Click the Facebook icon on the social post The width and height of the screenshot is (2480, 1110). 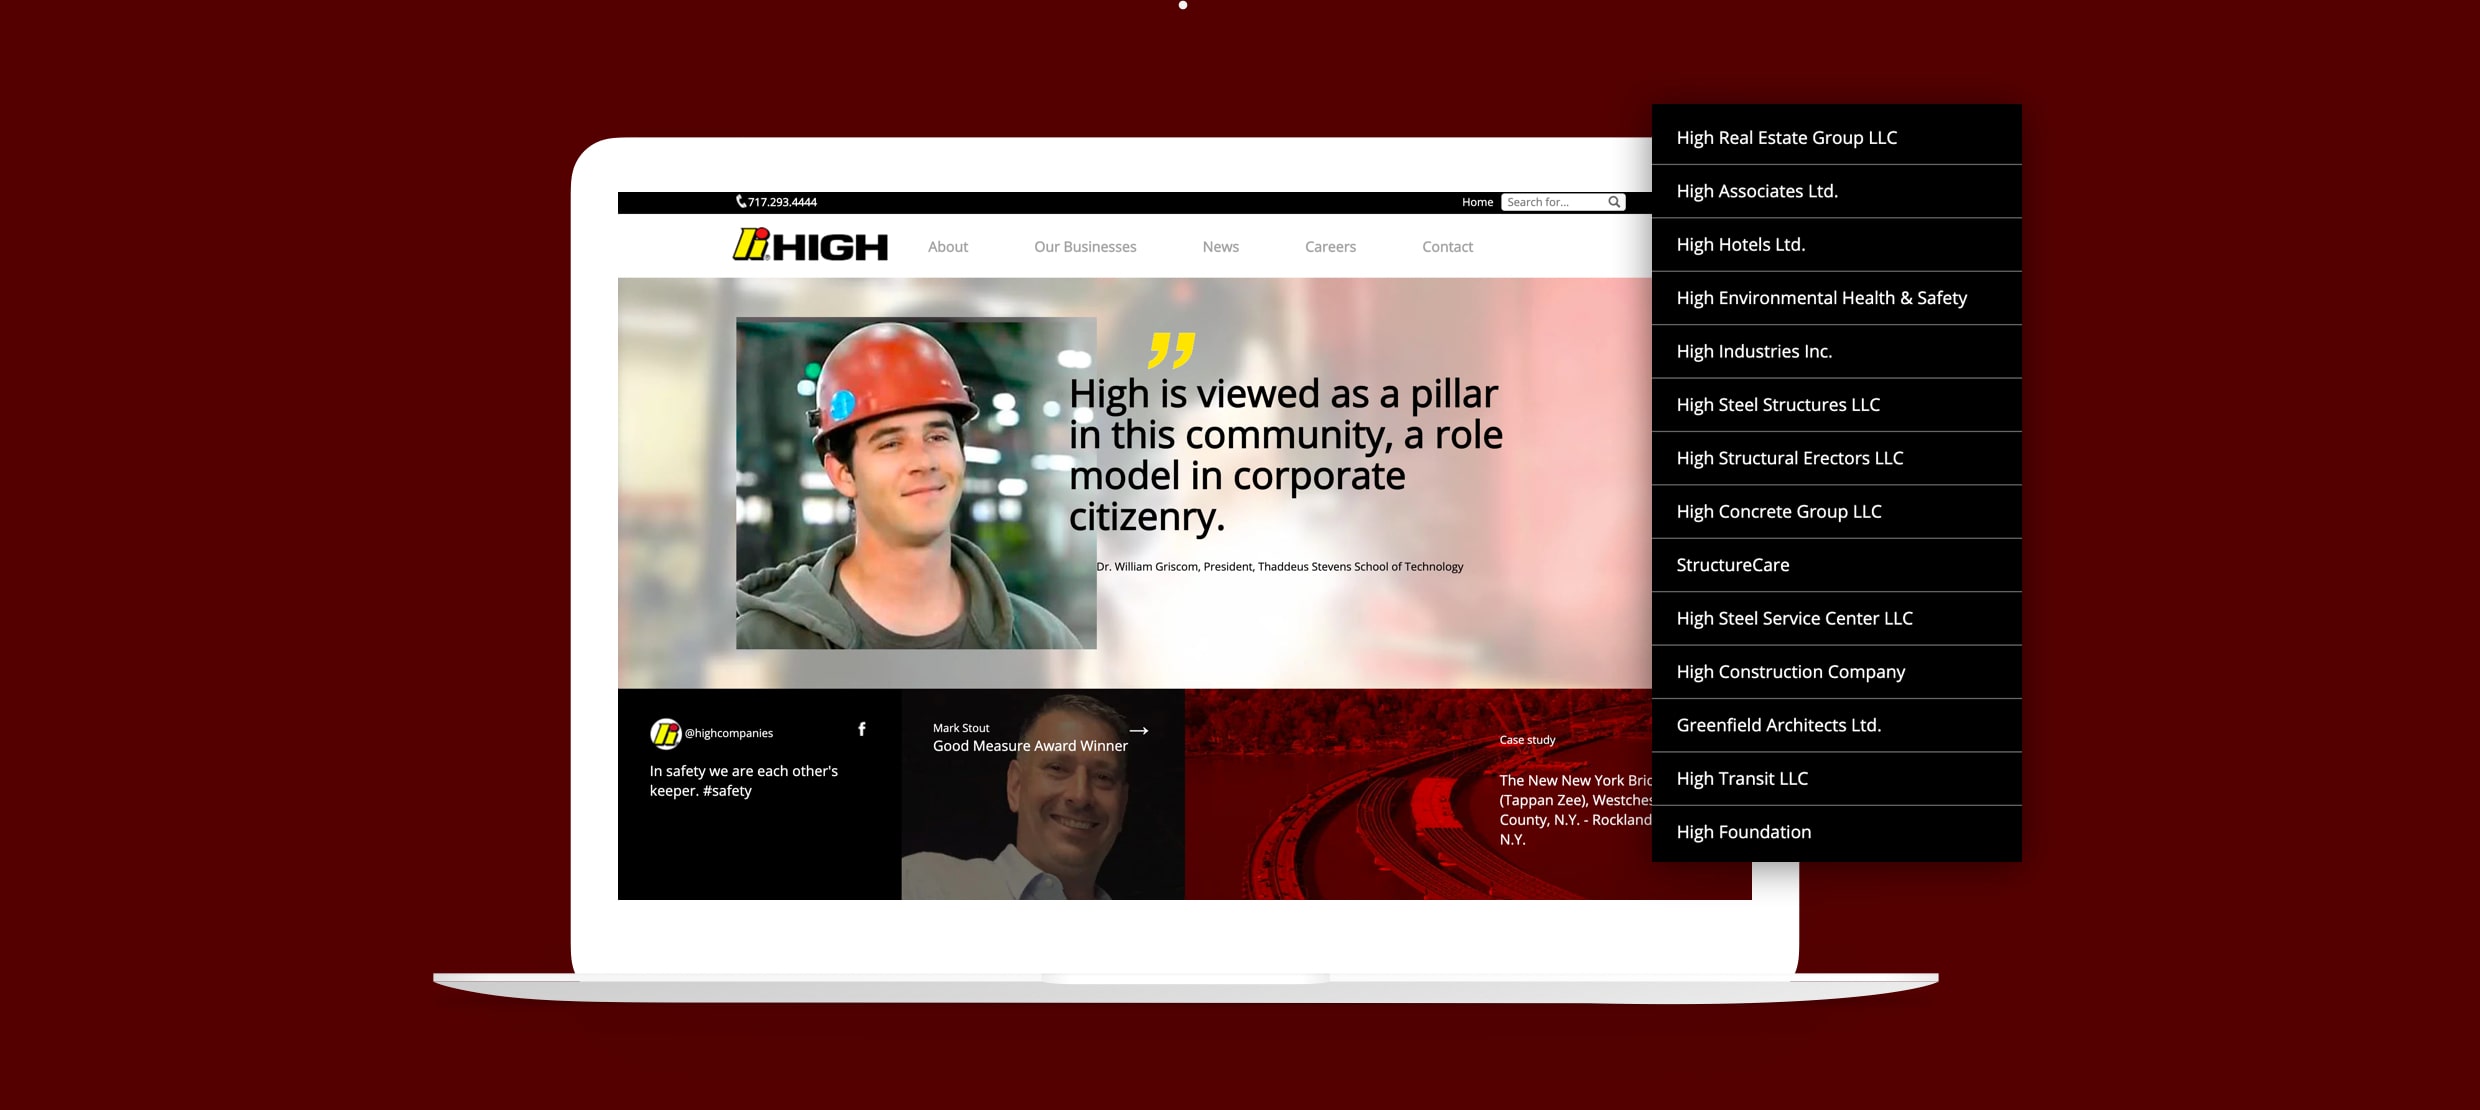tap(861, 729)
